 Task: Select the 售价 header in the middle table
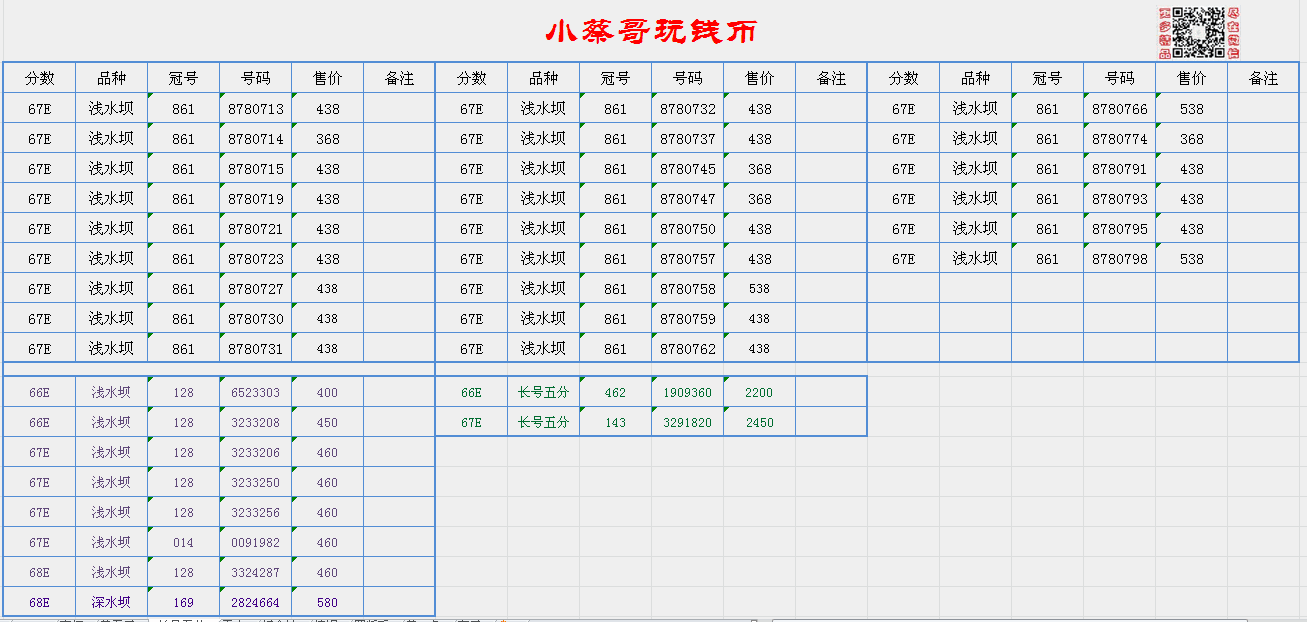[759, 78]
